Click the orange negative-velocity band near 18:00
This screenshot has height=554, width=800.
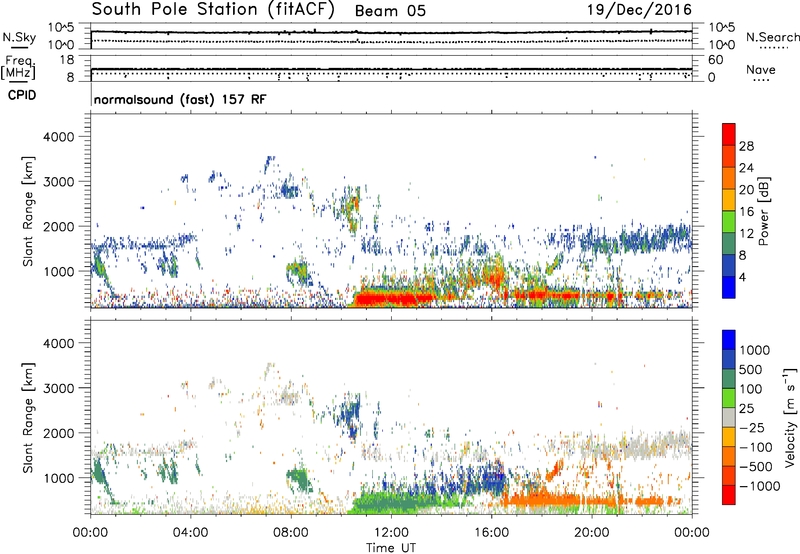541,499
